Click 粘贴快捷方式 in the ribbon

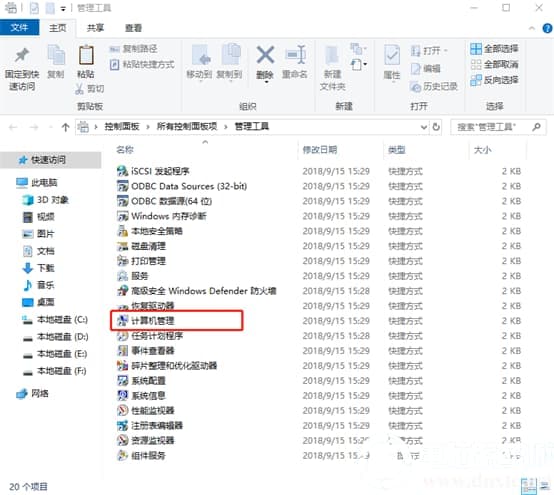click(x=142, y=64)
